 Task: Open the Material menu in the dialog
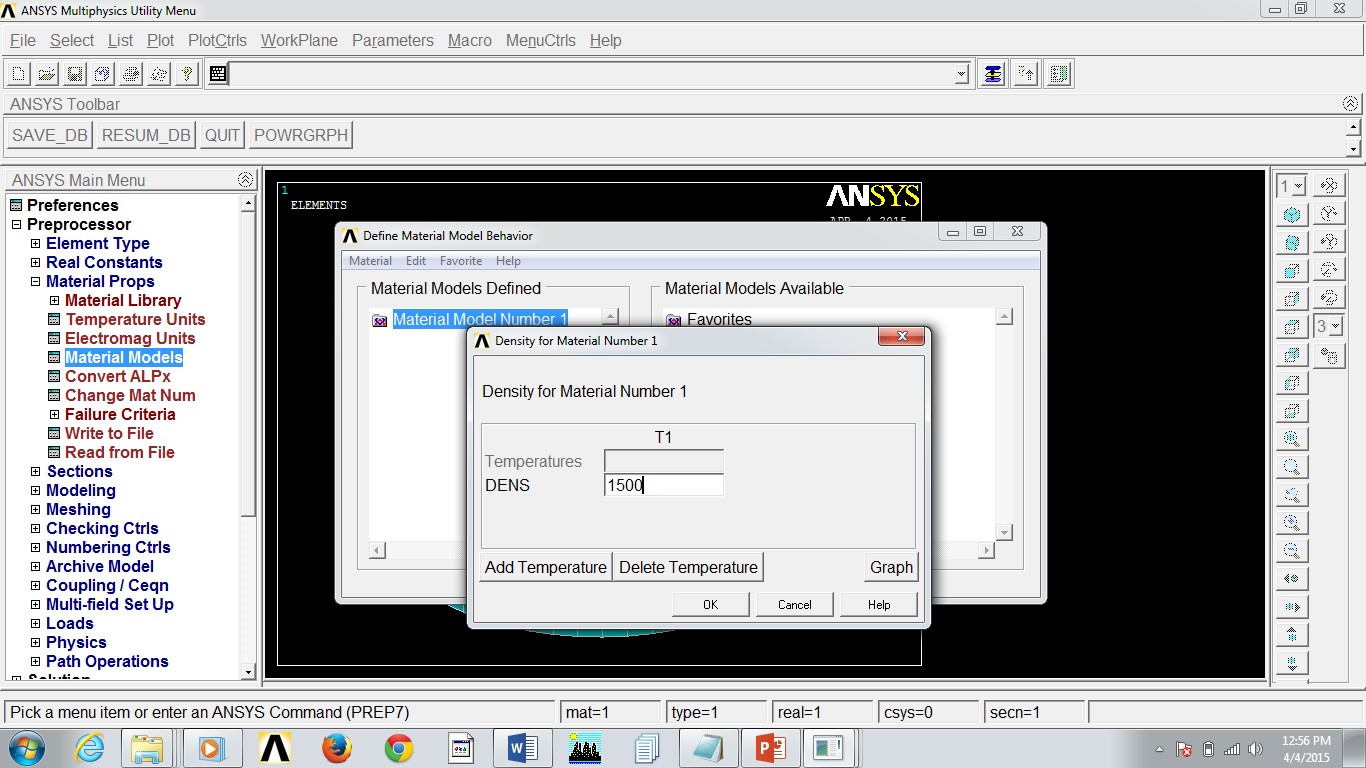click(x=370, y=261)
